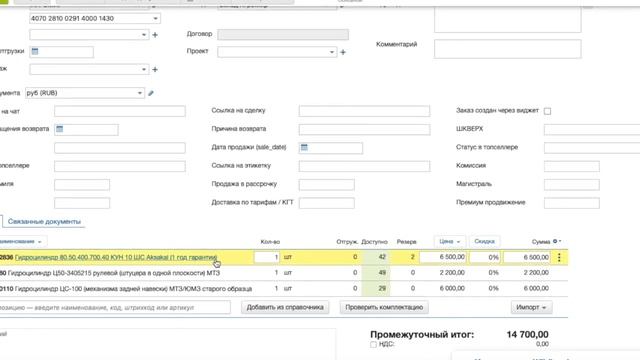Open the gear settings next to Сумма
This screenshot has height=360, width=640.
coord(557,242)
